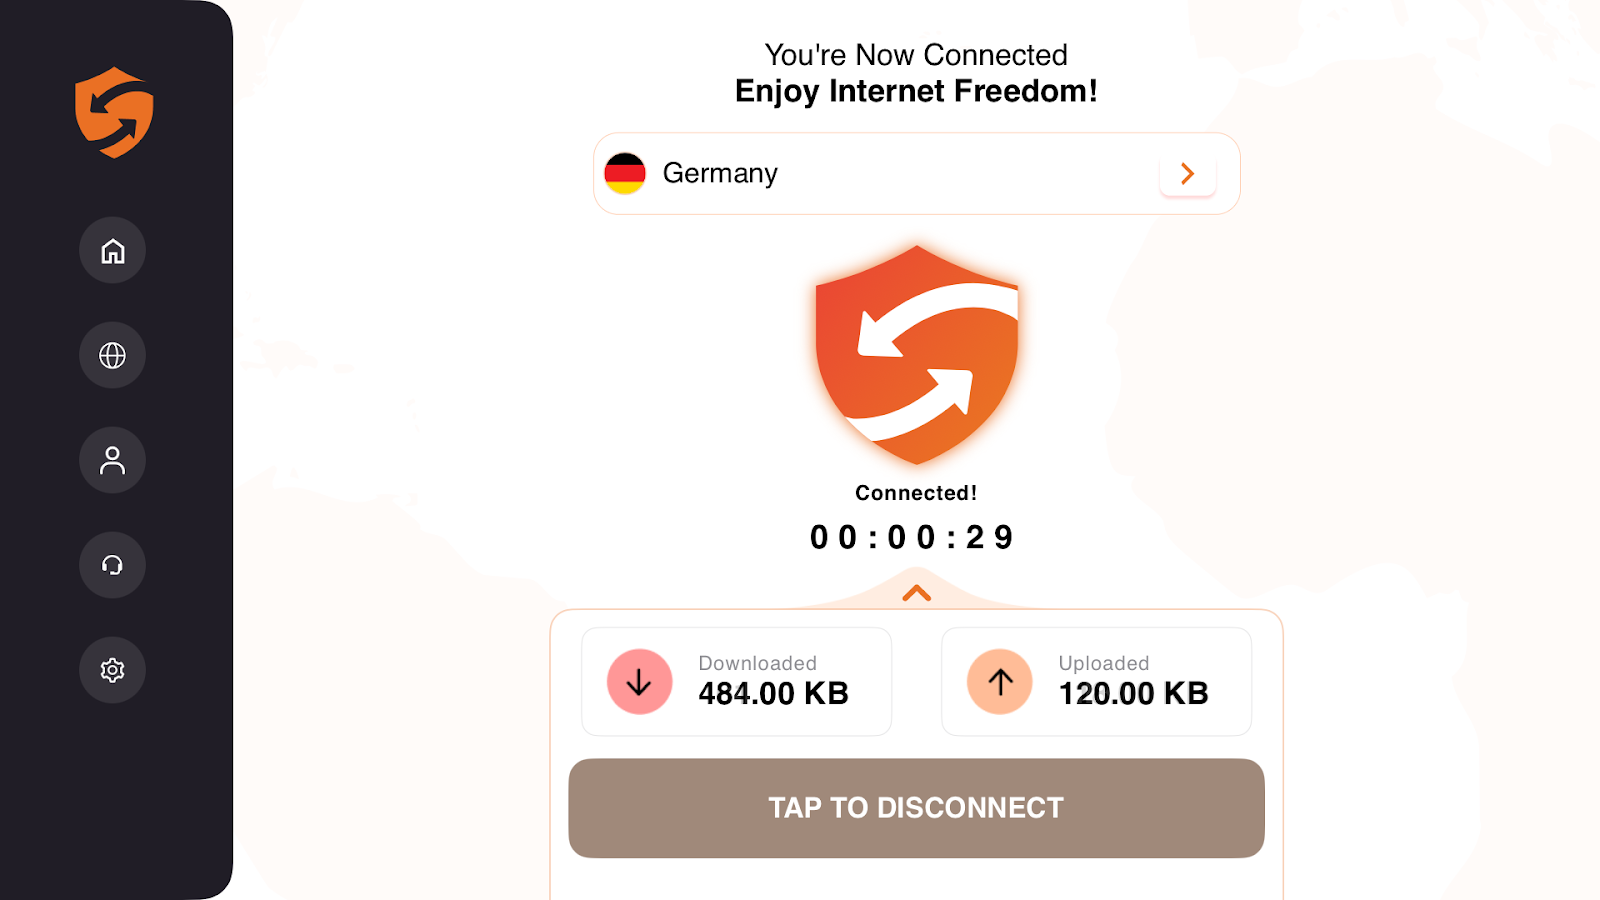Open the user account profile
This screenshot has height=900, width=1600.
113,460
